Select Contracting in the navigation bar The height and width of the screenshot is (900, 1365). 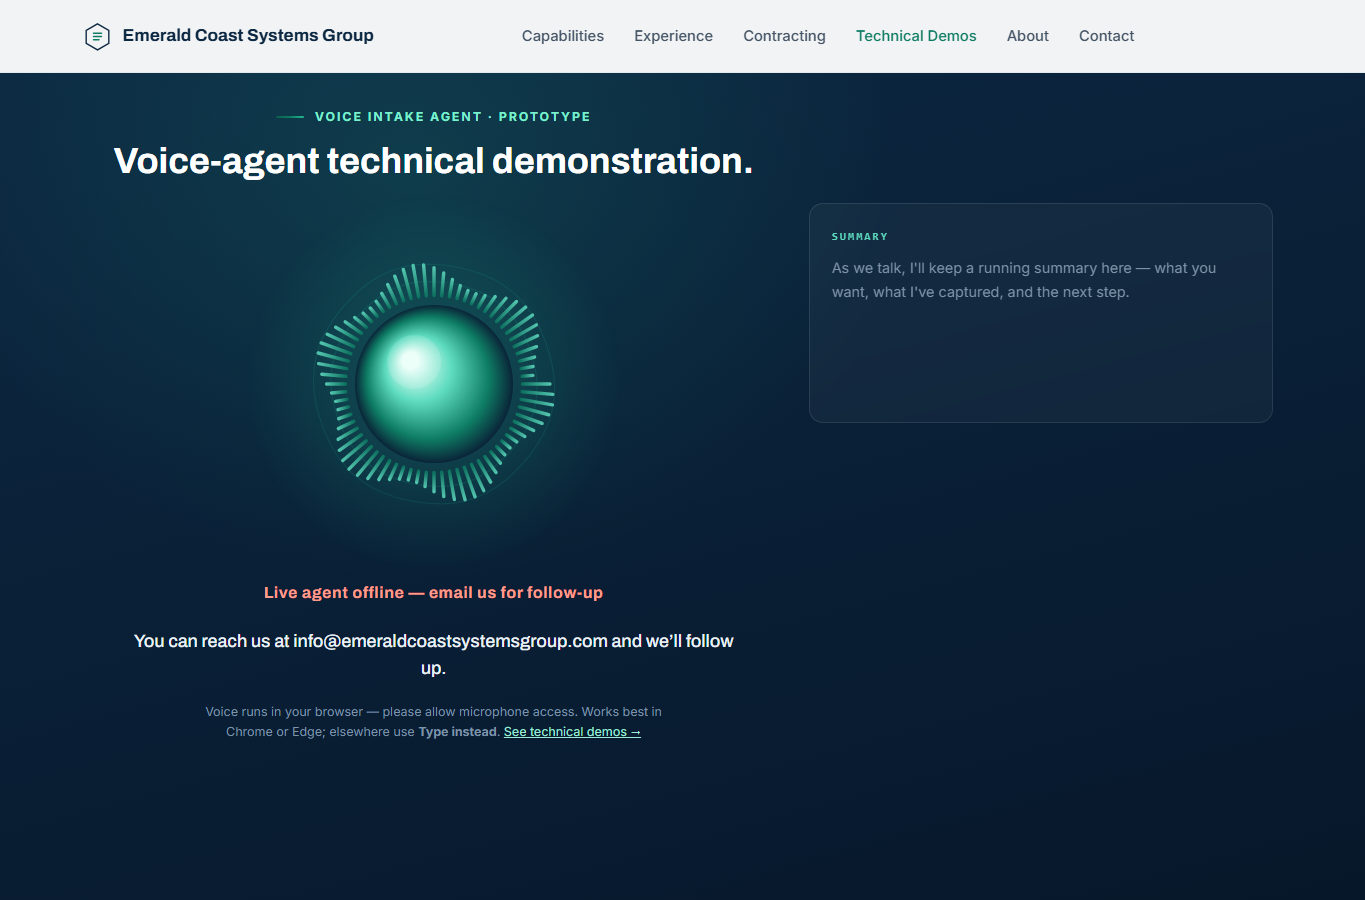click(784, 36)
